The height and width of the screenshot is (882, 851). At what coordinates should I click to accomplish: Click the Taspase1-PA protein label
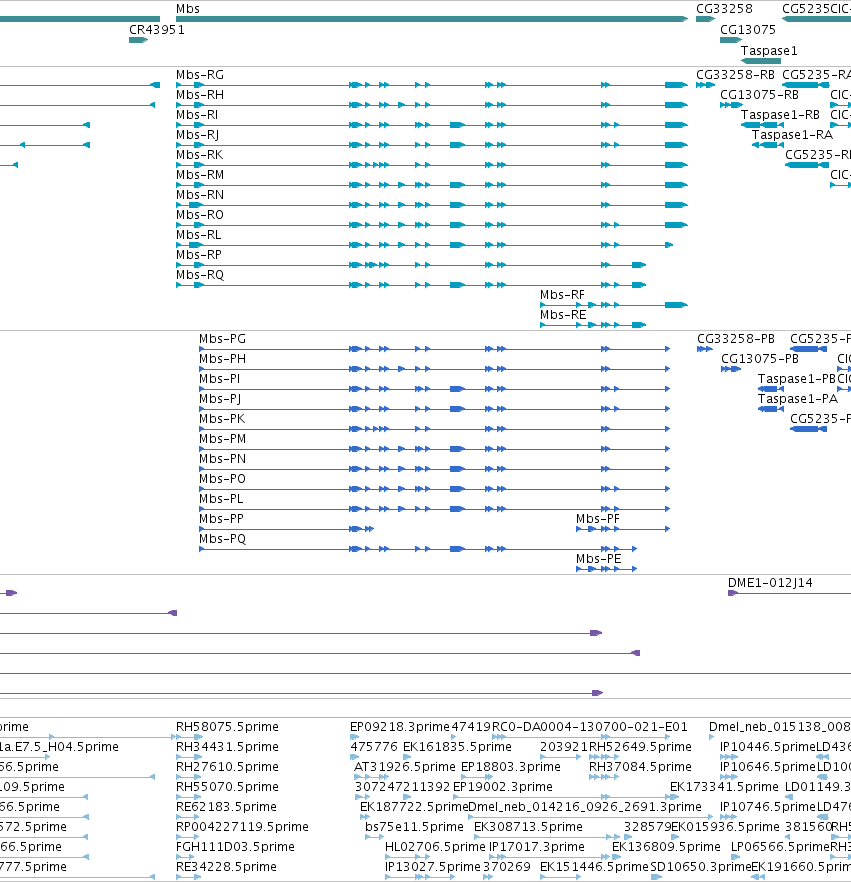[x=798, y=399]
